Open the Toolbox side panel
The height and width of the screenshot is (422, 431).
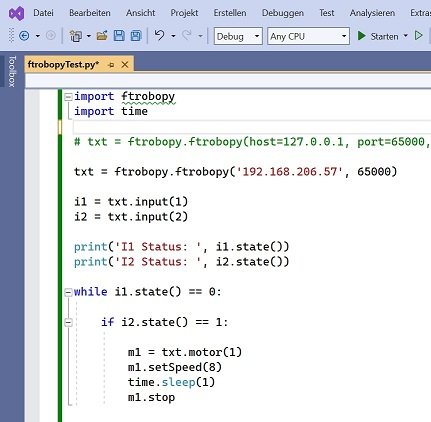point(12,71)
